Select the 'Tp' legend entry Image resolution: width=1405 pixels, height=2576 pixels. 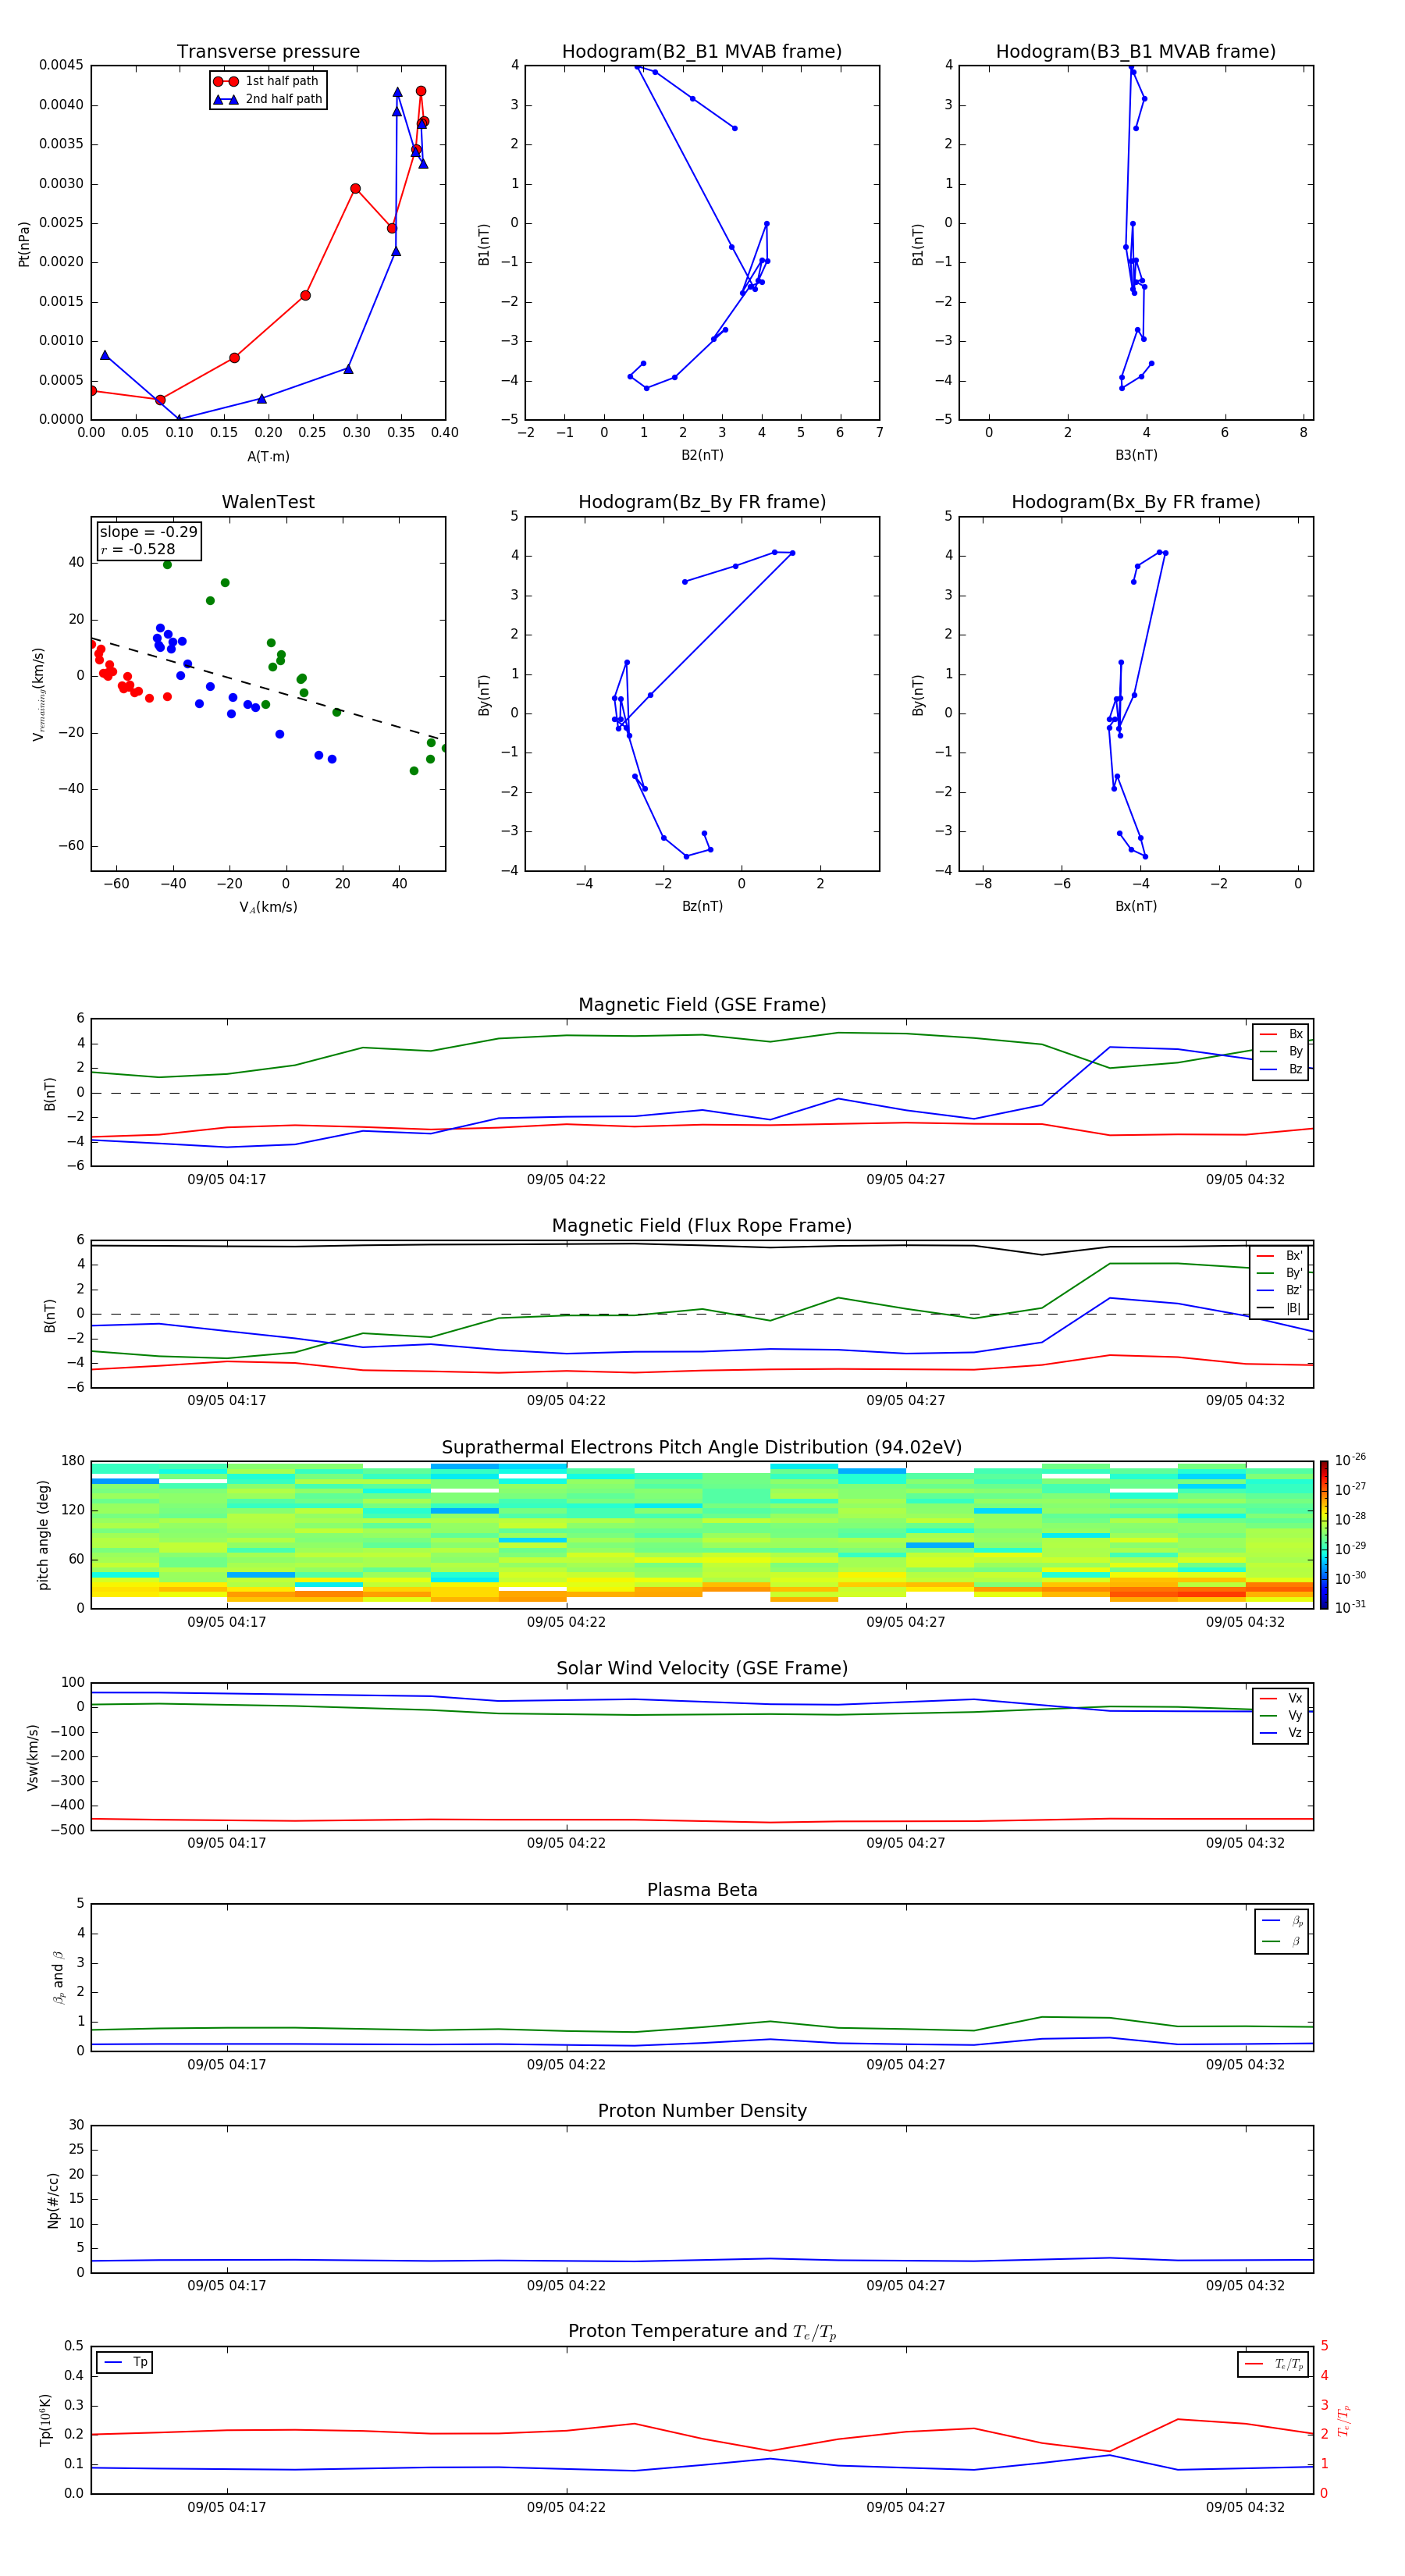(125, 2362)
